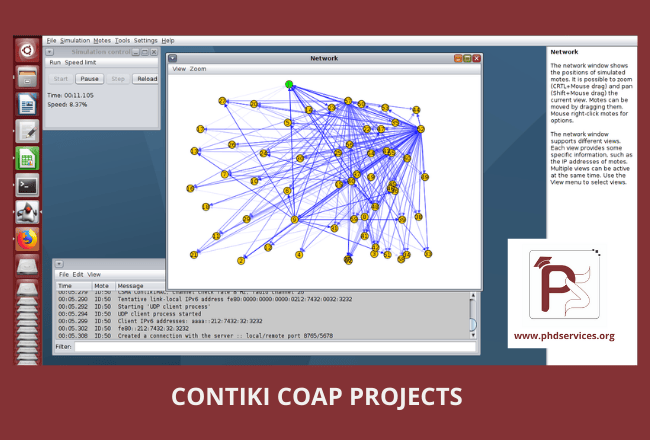Launch LibreOffice Calc from the dock

coord(27,158)
